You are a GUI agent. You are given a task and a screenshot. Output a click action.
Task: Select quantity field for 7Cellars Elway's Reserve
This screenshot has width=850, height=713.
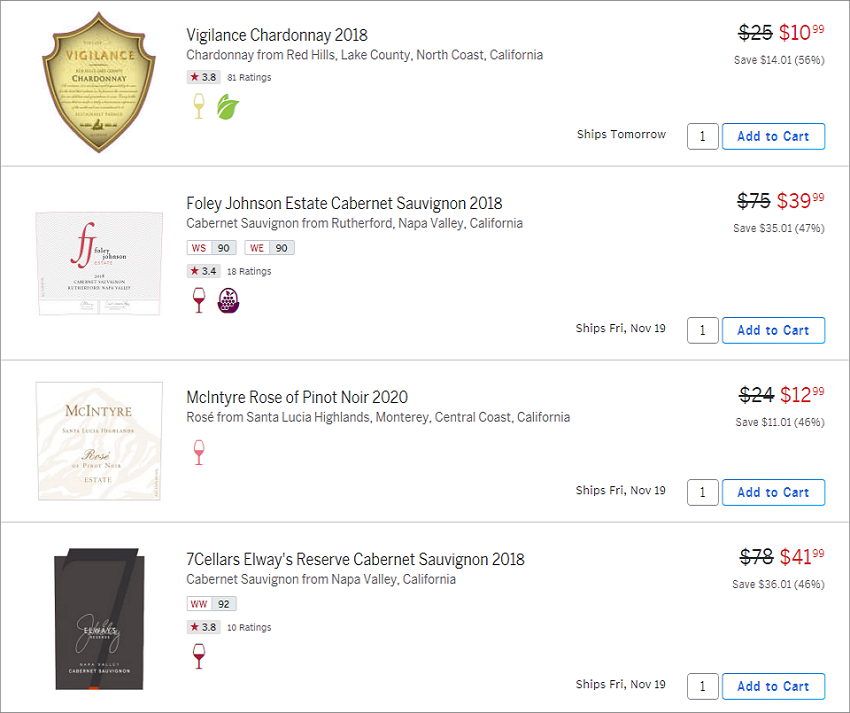pyautogui.click(x=703, y=686)
